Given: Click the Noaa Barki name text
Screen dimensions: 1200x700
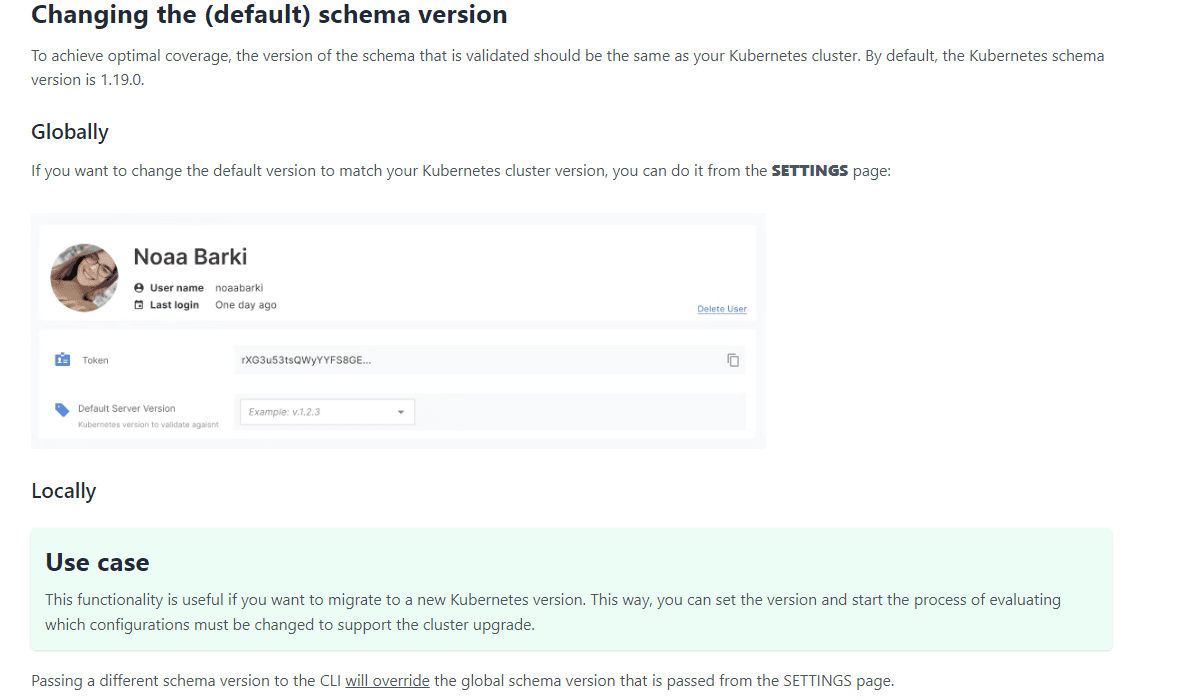Looking at the screenshot, I should tap(190, 257).
